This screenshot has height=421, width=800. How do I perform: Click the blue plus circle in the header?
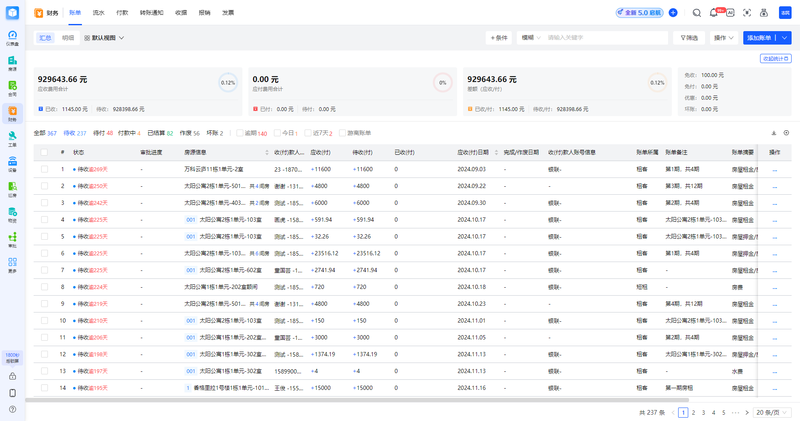click(673, 13)
